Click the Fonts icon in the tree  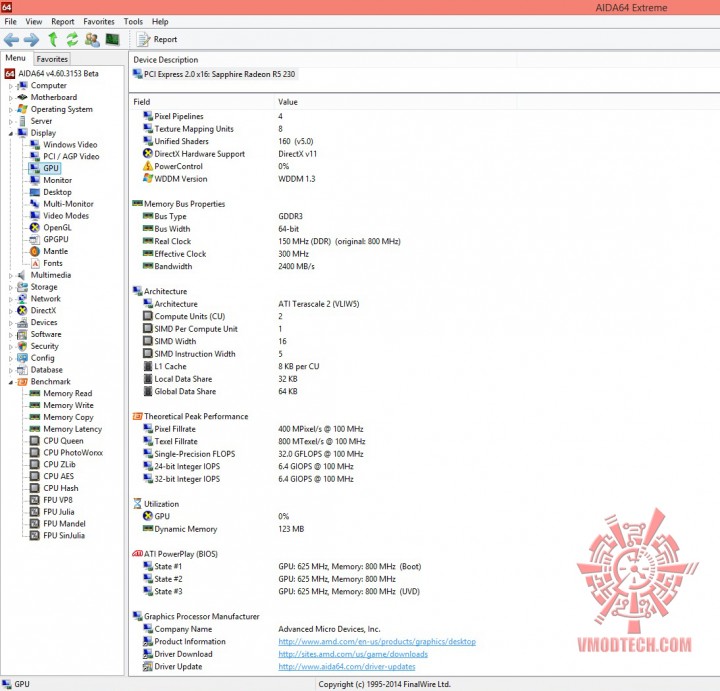(35, 263)
